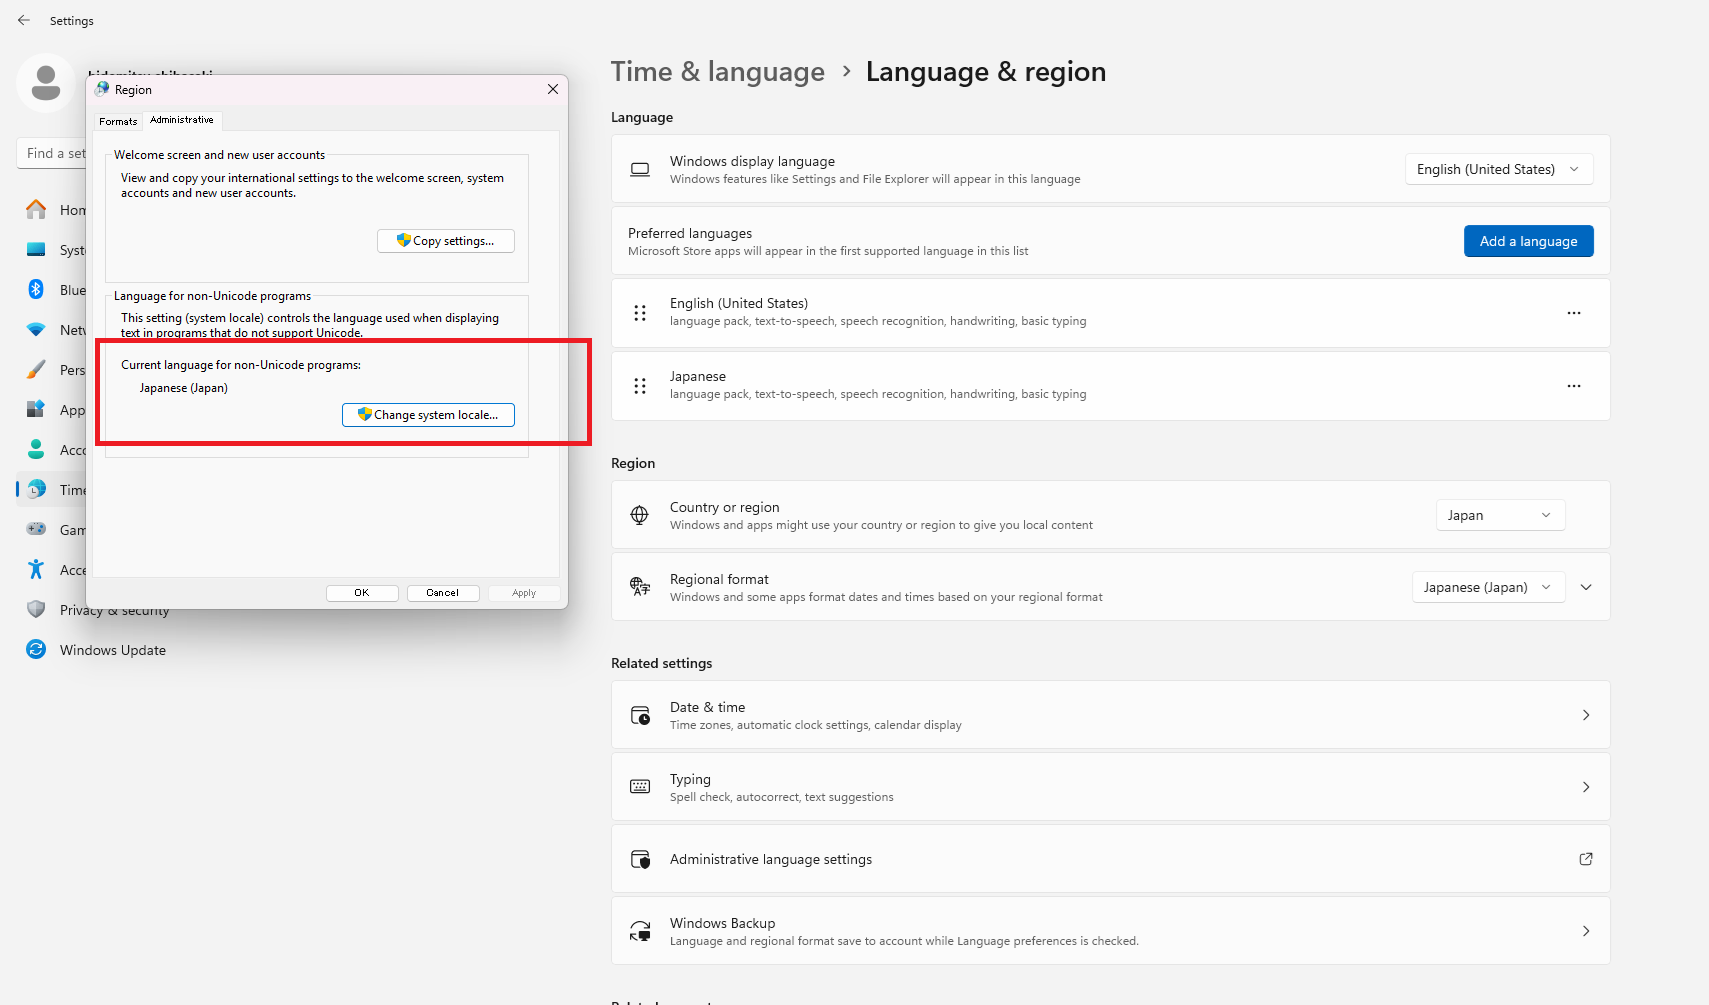The height and width of the screenshot is (1005, 1709).
Task: Open the Windows display language dropdown
Action: 1499,169
